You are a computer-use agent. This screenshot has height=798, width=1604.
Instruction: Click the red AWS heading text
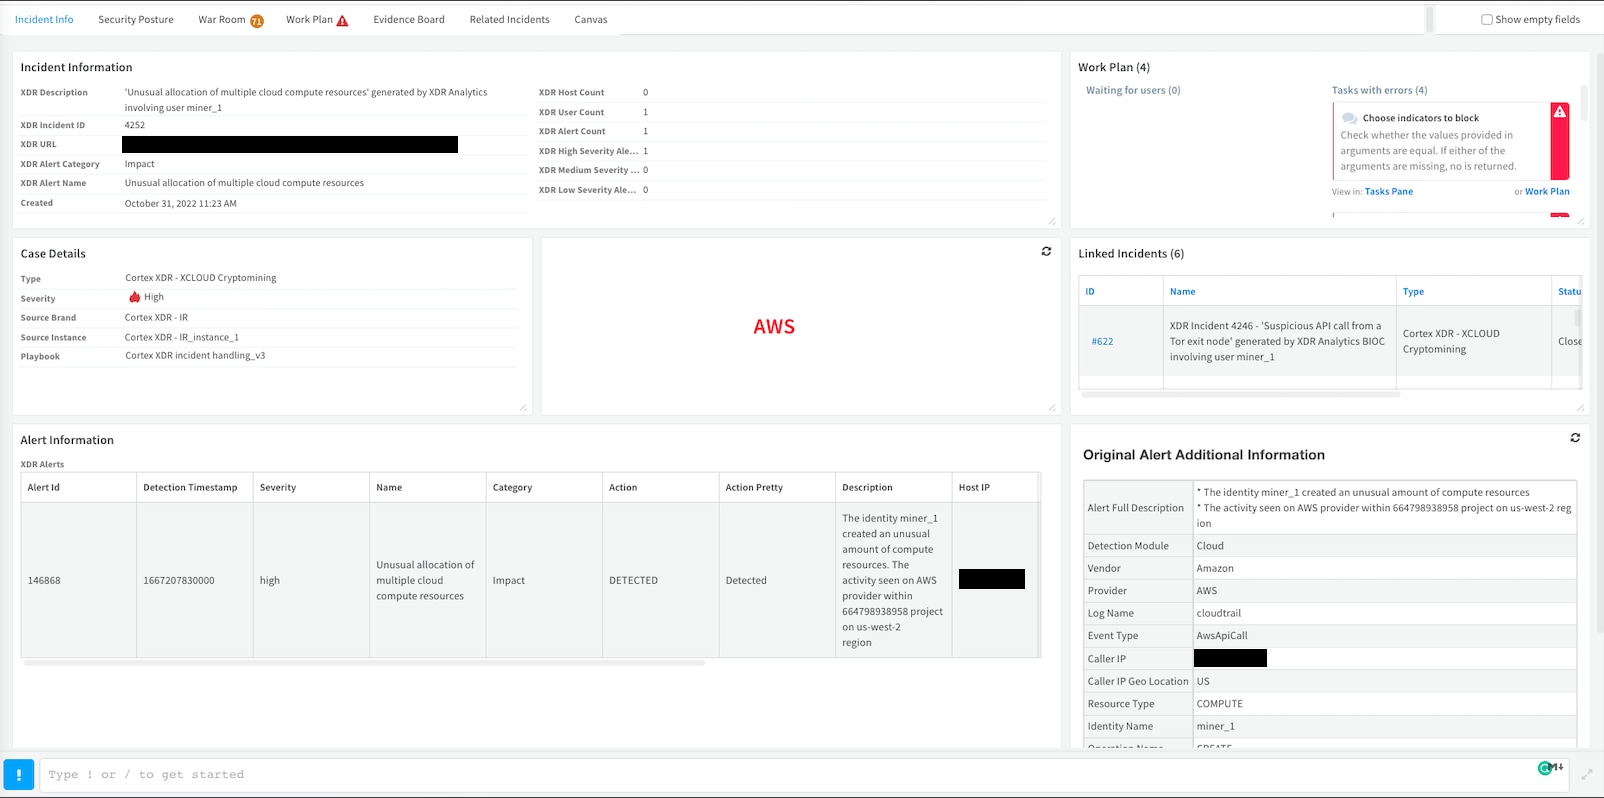tap(774, 327)
